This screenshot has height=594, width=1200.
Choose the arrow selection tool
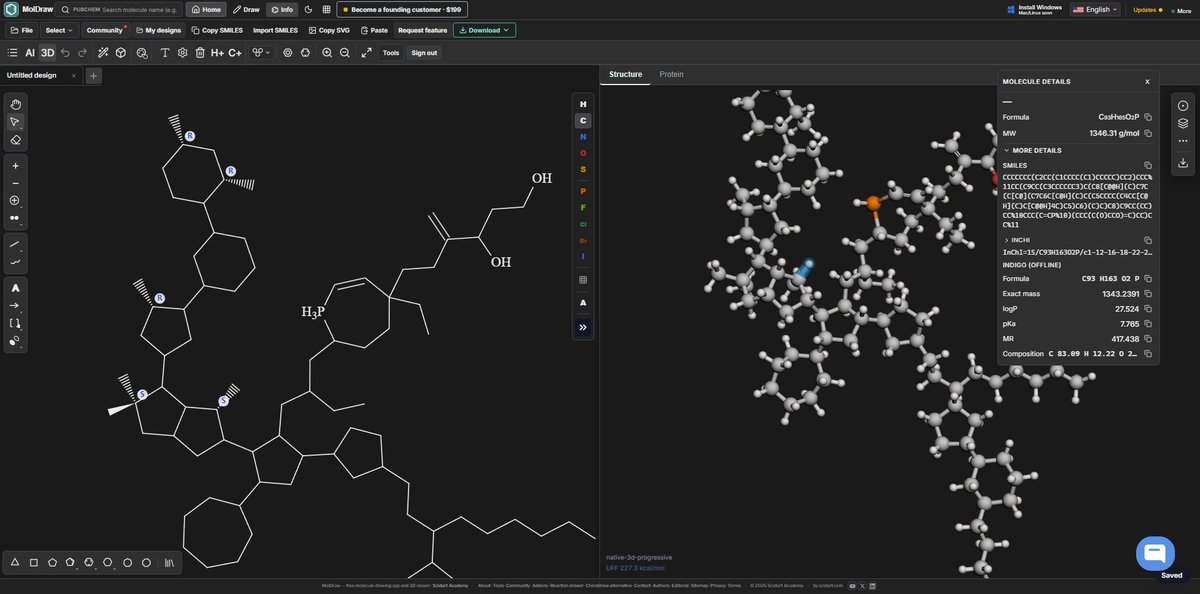tap(15, 122)
